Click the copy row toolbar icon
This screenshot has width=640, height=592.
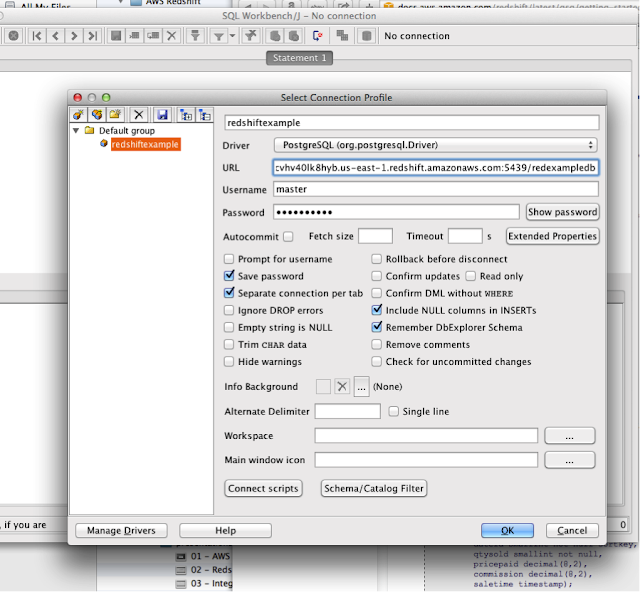pyautogui.click(x=153, y=36)
